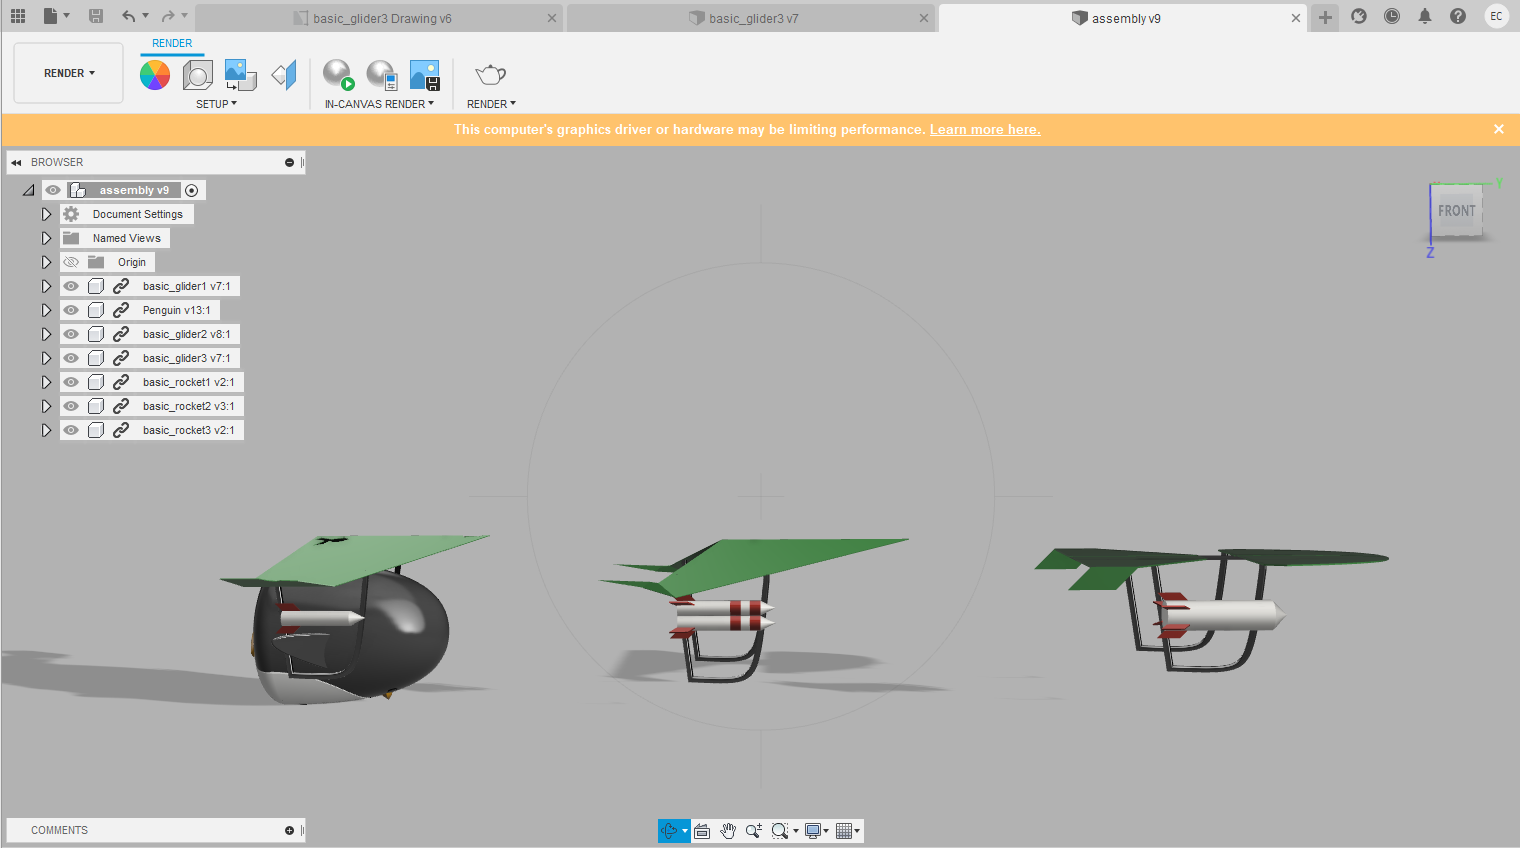This screenshot has height=848, width=1520.
Task: Click the RENDER workspace tab
Action: pyautogui.click(x=172, y=43)
